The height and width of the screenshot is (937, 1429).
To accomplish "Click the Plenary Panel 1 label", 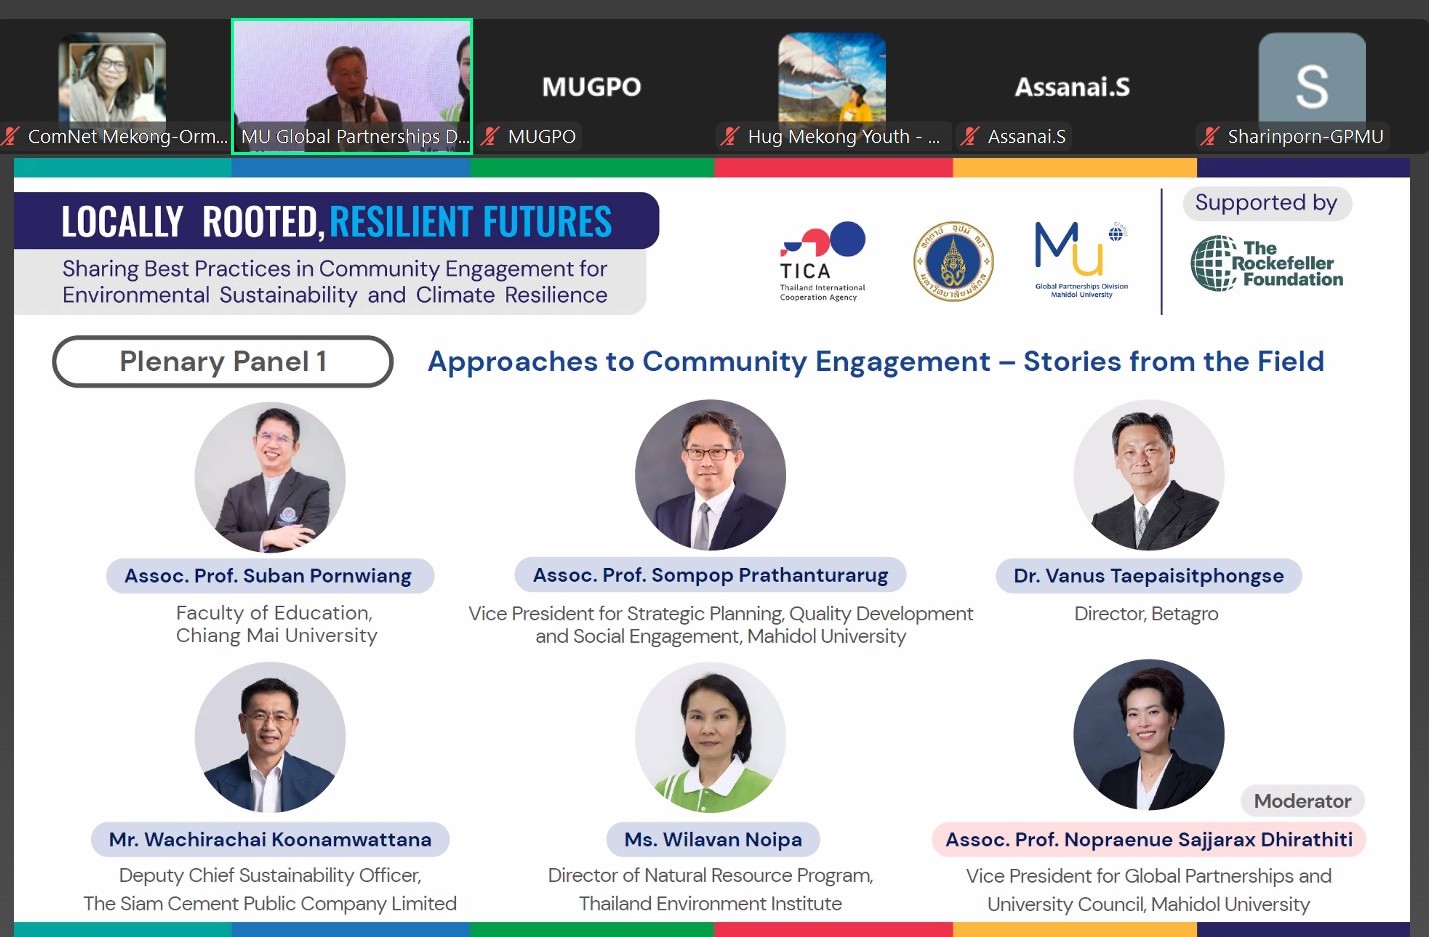I will (223, 361).
